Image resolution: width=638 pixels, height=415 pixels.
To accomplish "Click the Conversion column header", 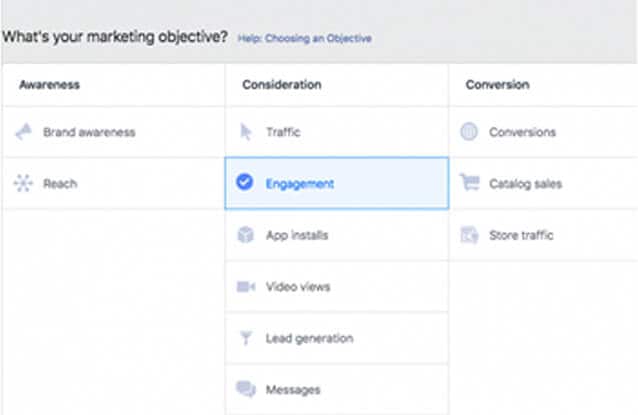I will click(x=497, y=85).
